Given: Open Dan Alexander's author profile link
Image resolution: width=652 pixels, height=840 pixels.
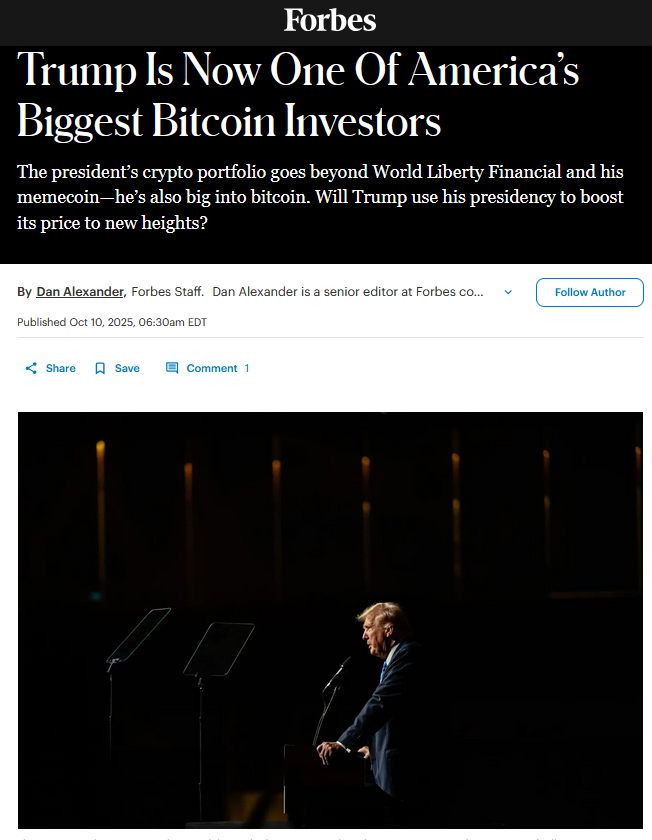Looking at the screenshot, I should (x=80, y=292).
